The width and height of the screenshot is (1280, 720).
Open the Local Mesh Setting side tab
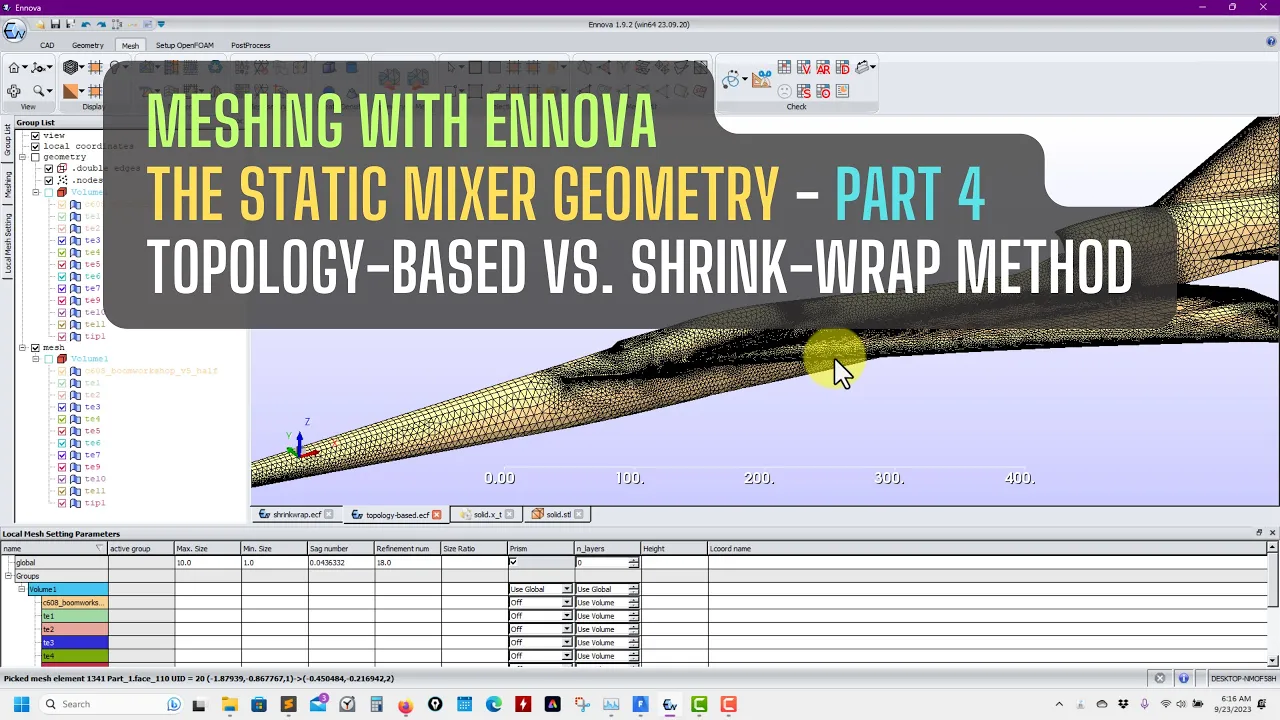[8, 243]
